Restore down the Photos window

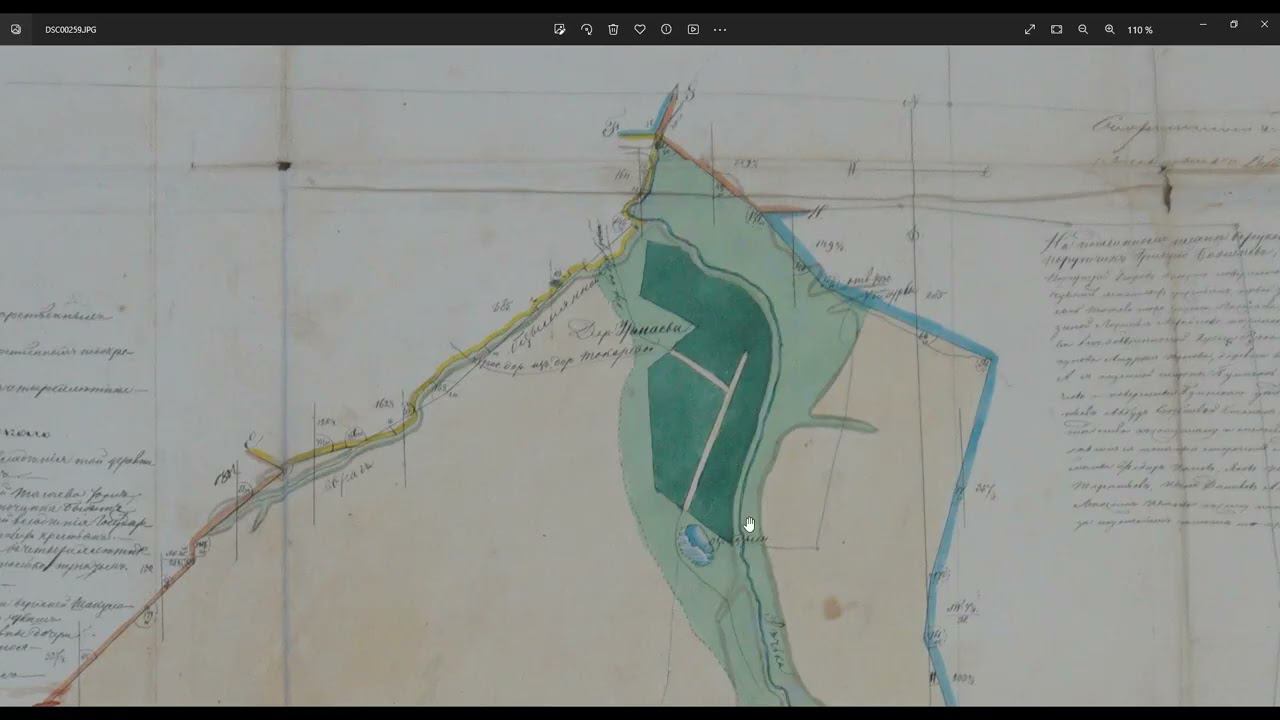point(1234,24)
